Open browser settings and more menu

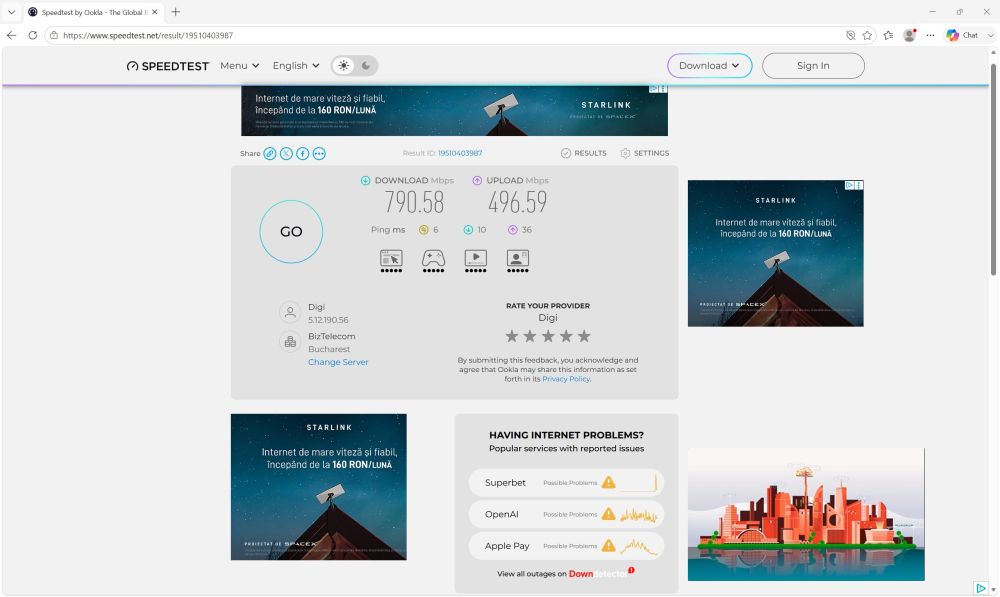930,35
